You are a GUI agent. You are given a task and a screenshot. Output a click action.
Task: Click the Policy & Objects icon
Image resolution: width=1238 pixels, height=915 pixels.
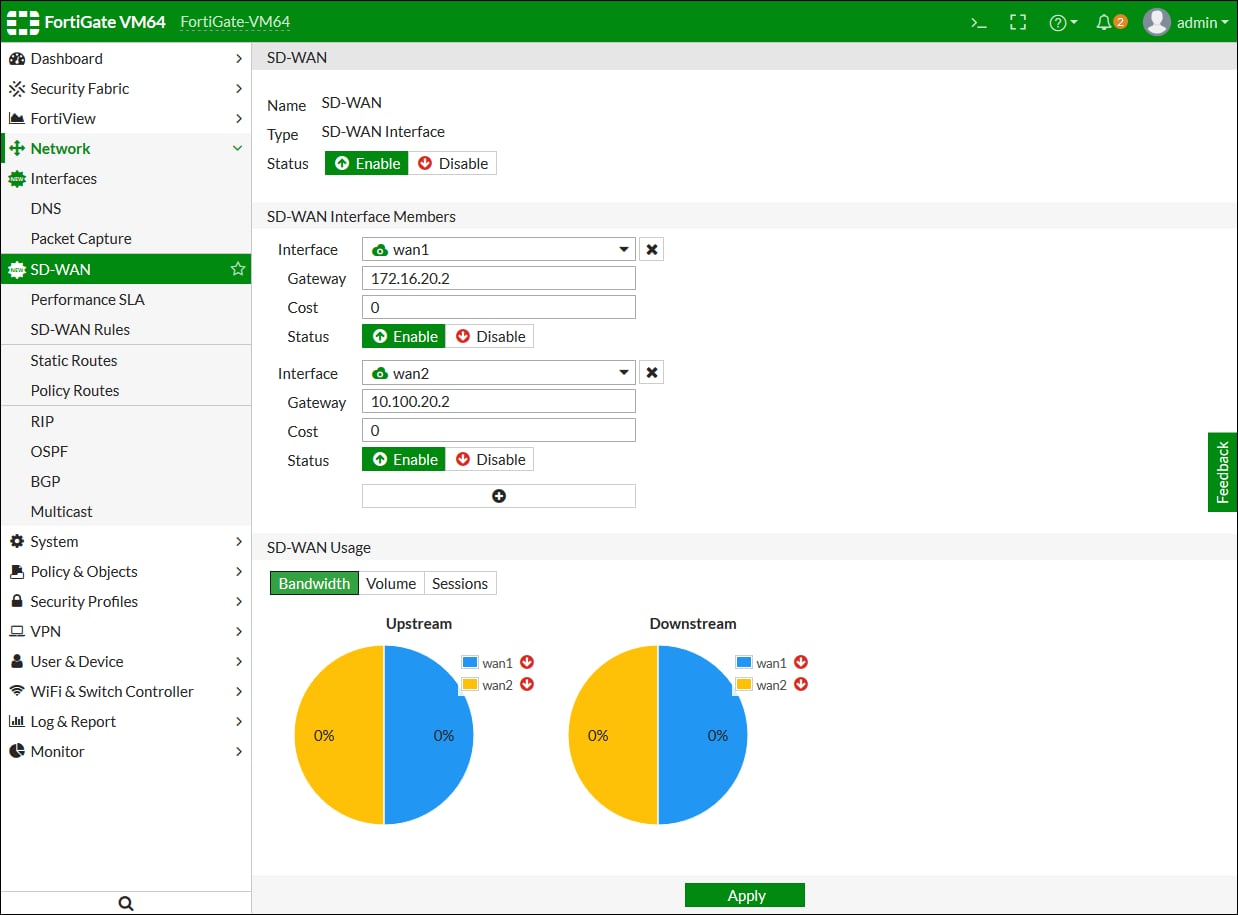coord(16,572)
